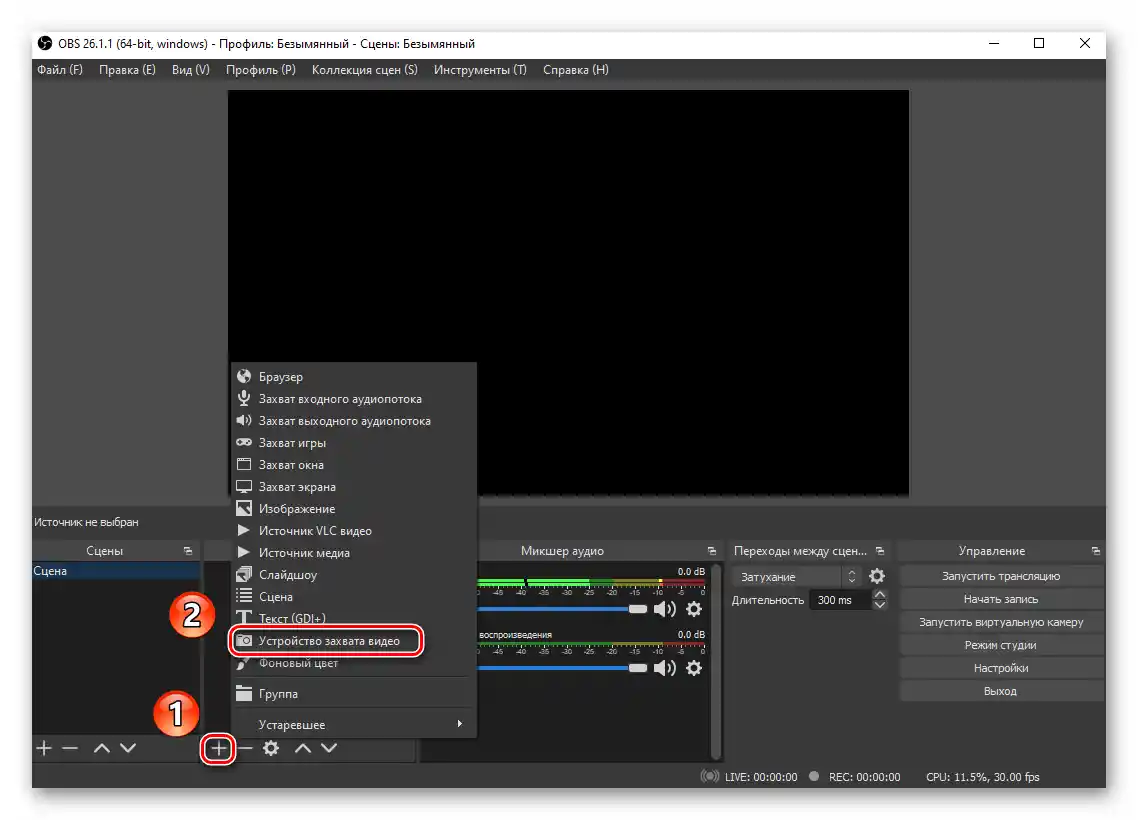This screenshot has width=1138, height=820.
Task: Click the Выход button
Action: click(1002, 691)
